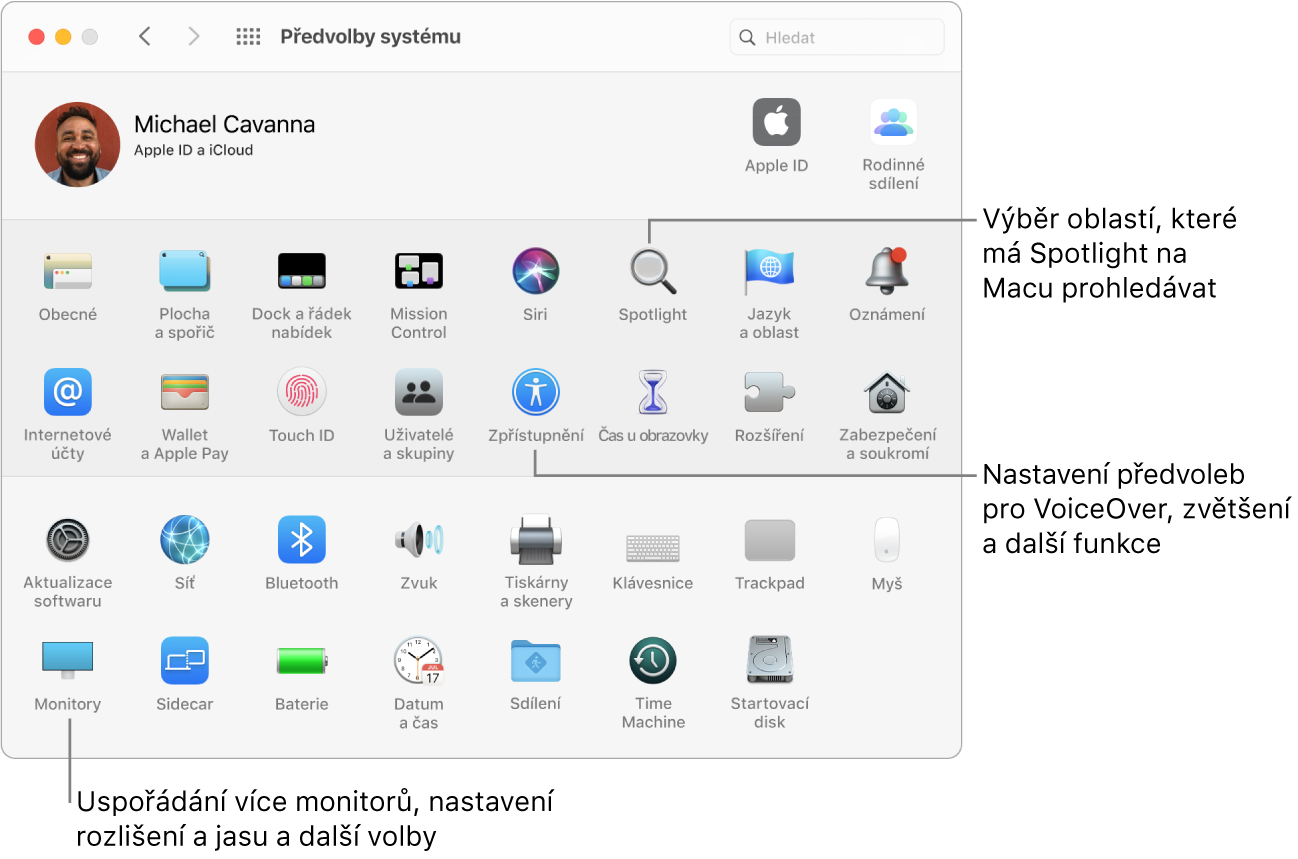Image resolution: width=1298 pixels, height=859 pixels.
Task: Open Rodinné sdílení settings
Action: click(893, 123)
